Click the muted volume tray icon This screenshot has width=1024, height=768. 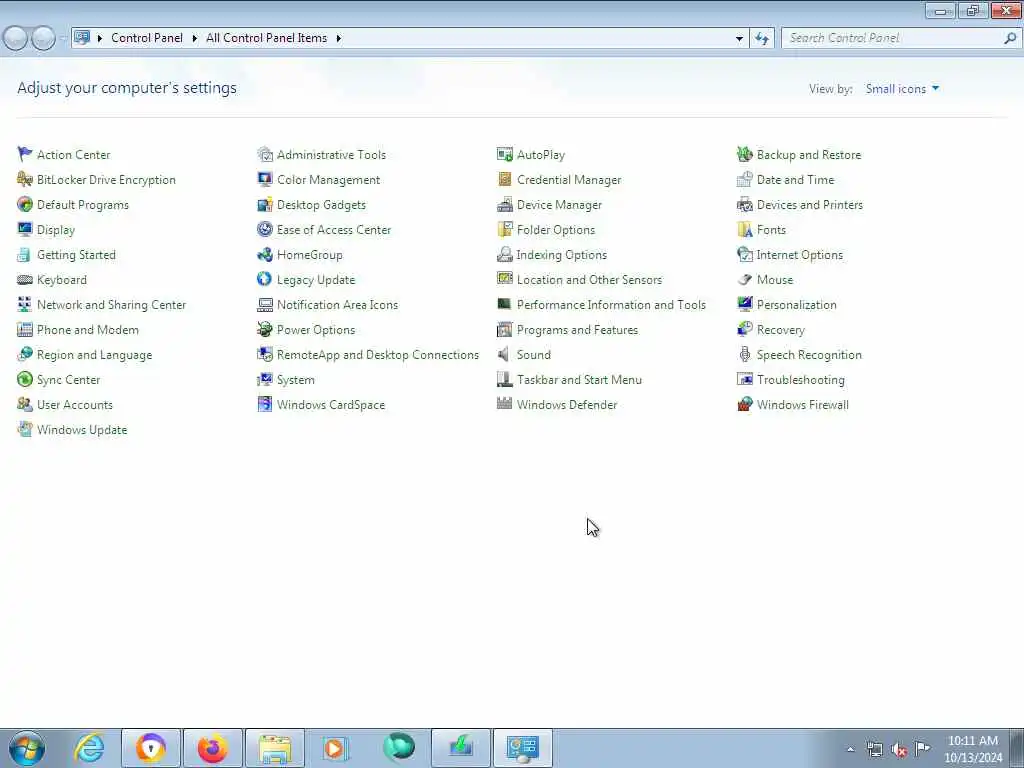coord(899,749)
